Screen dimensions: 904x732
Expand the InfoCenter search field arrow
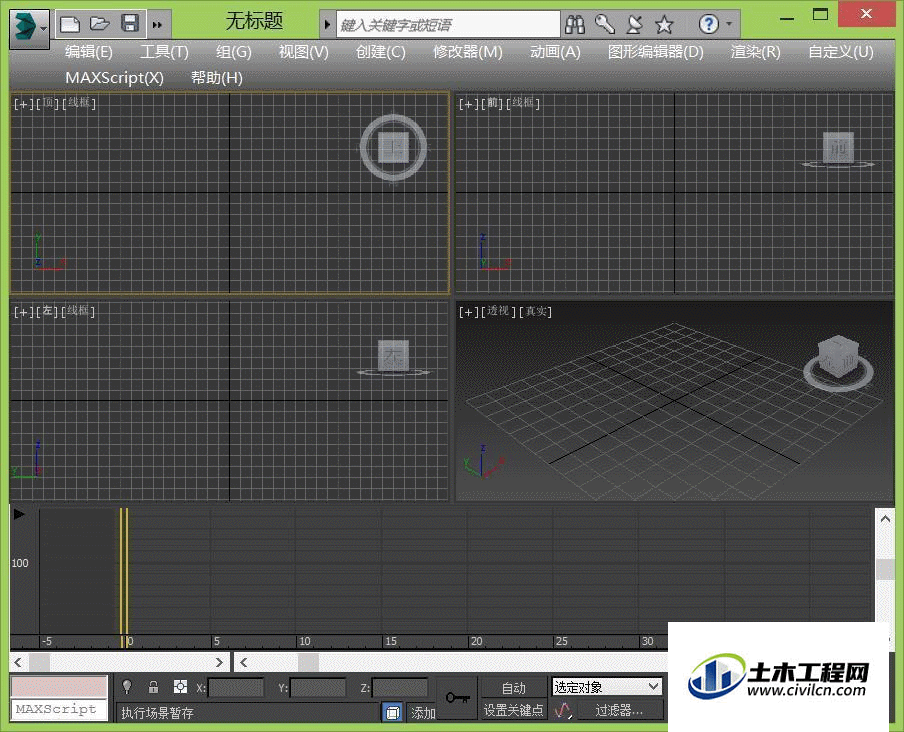(x=327, y=25)
